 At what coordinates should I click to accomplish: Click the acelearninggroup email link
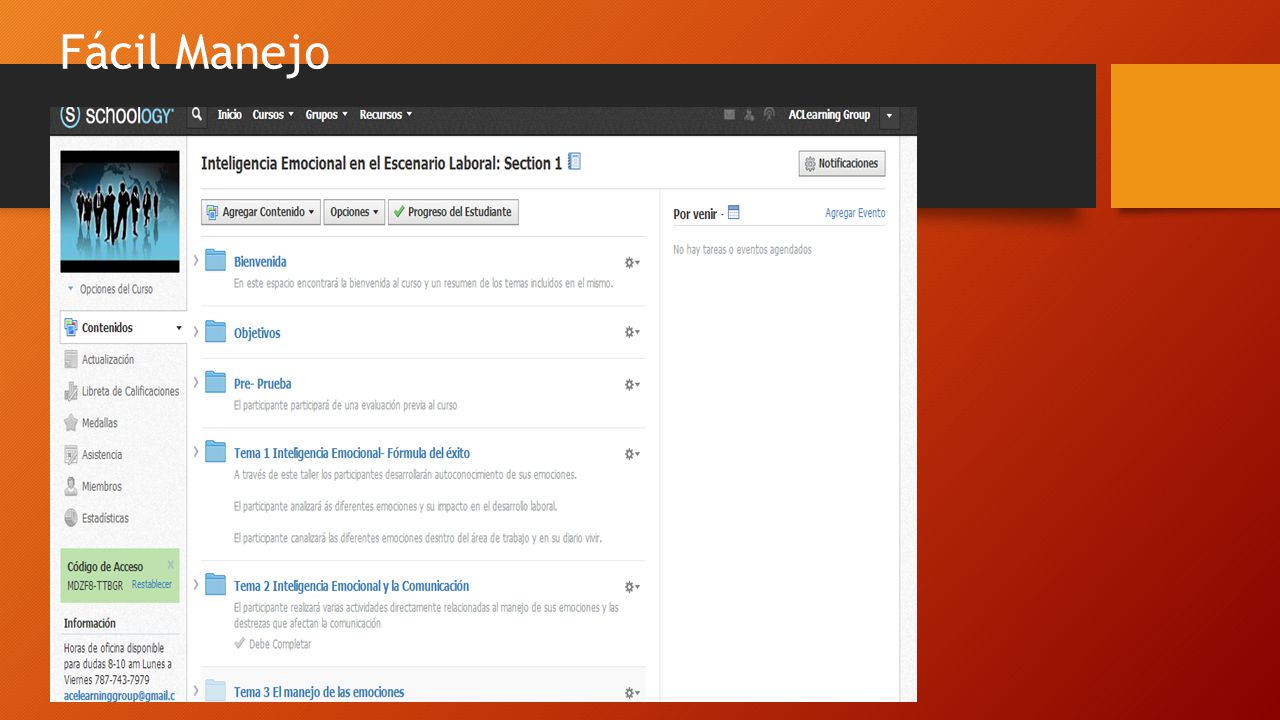pos(119,696)
